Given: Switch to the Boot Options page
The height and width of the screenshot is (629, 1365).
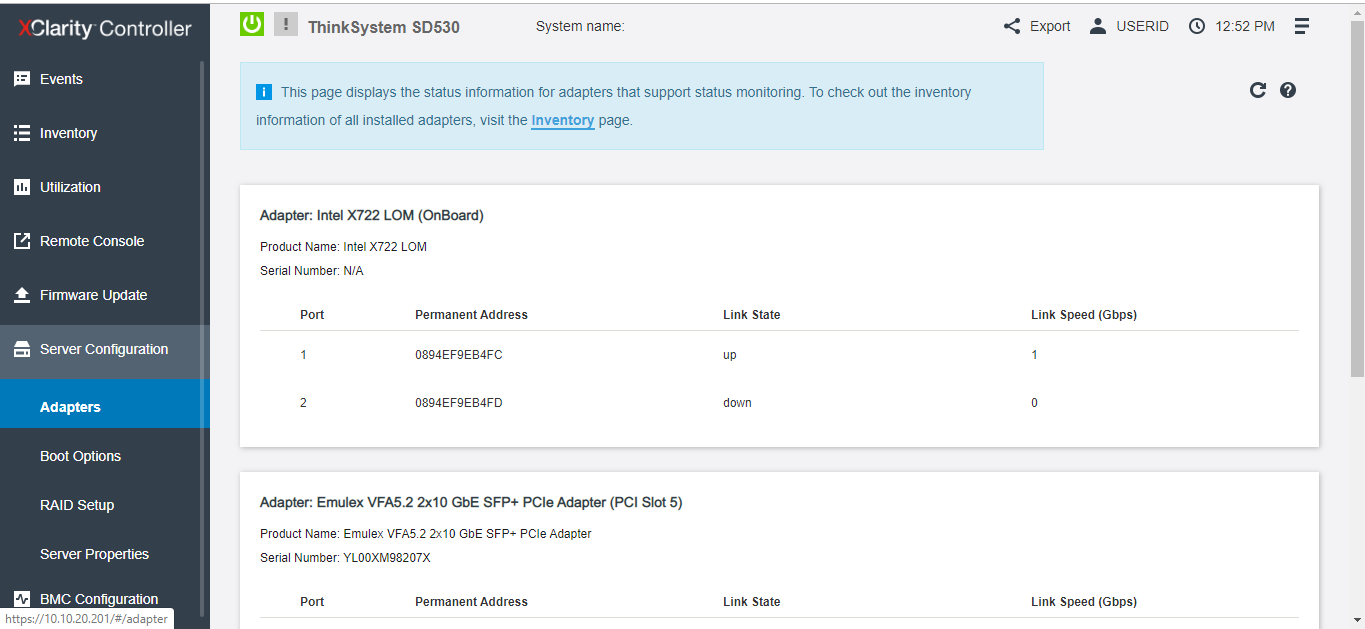Looking at the screenshot, I should [x=81, y=455].
